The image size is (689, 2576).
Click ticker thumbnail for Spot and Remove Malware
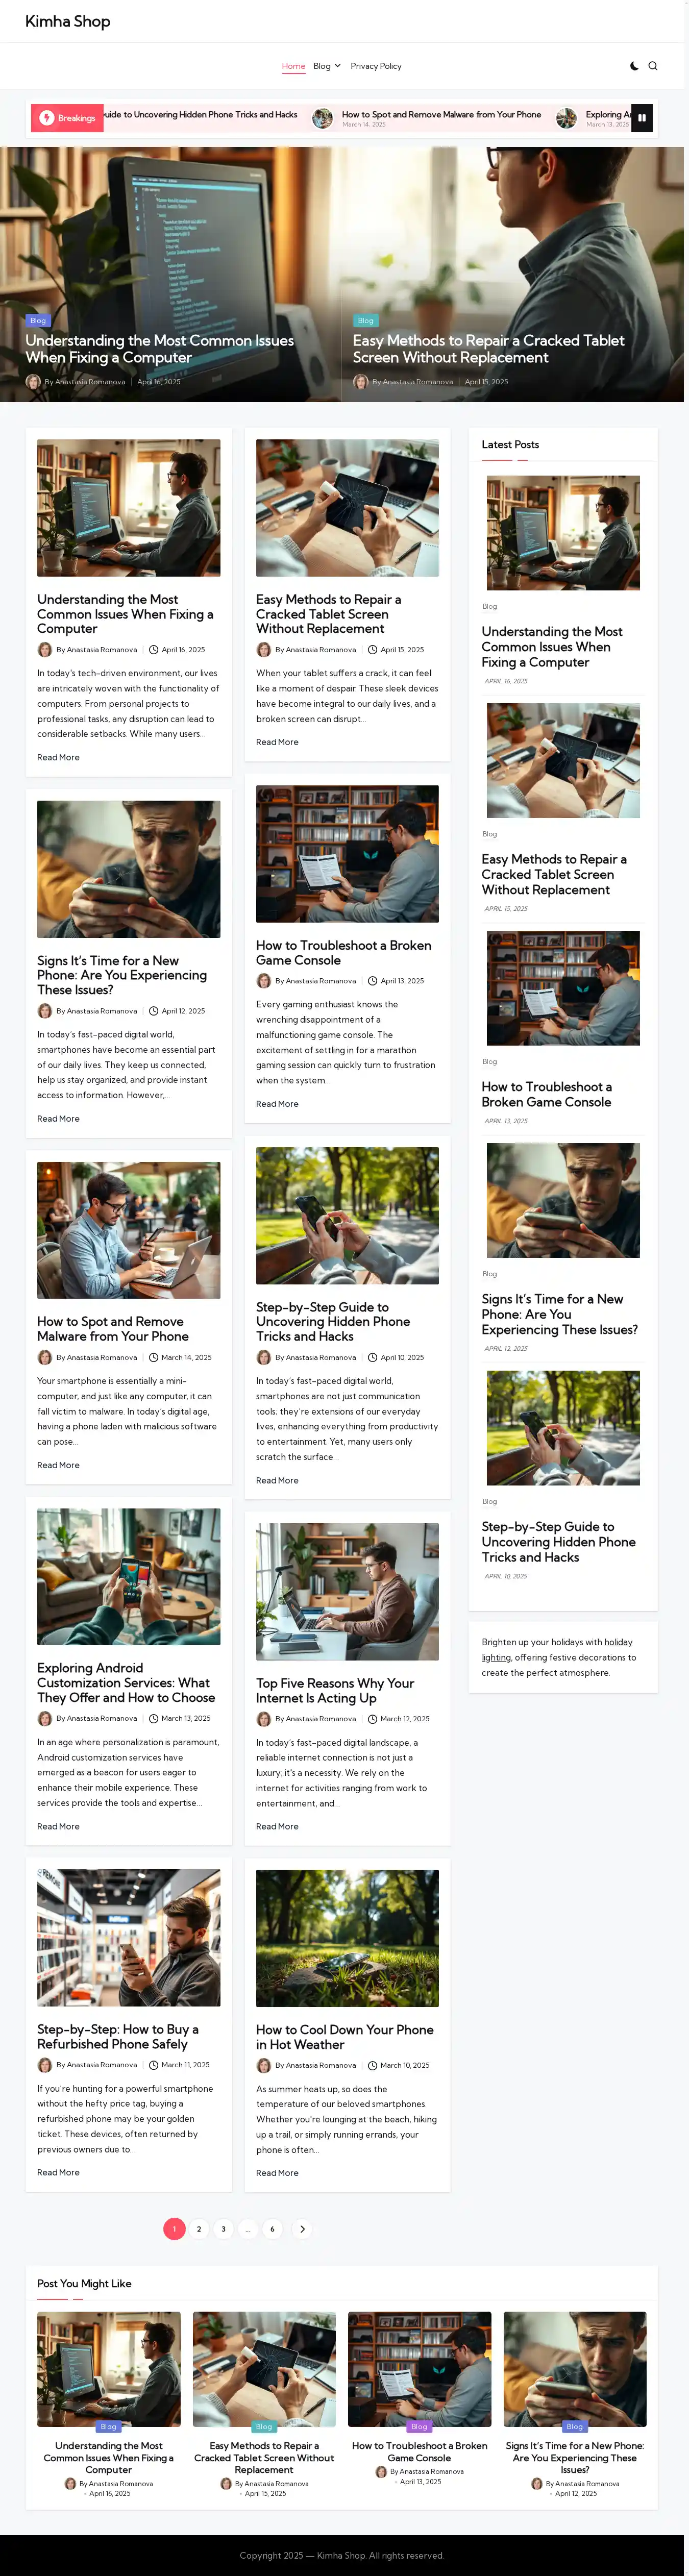click(x=322, y=118)
